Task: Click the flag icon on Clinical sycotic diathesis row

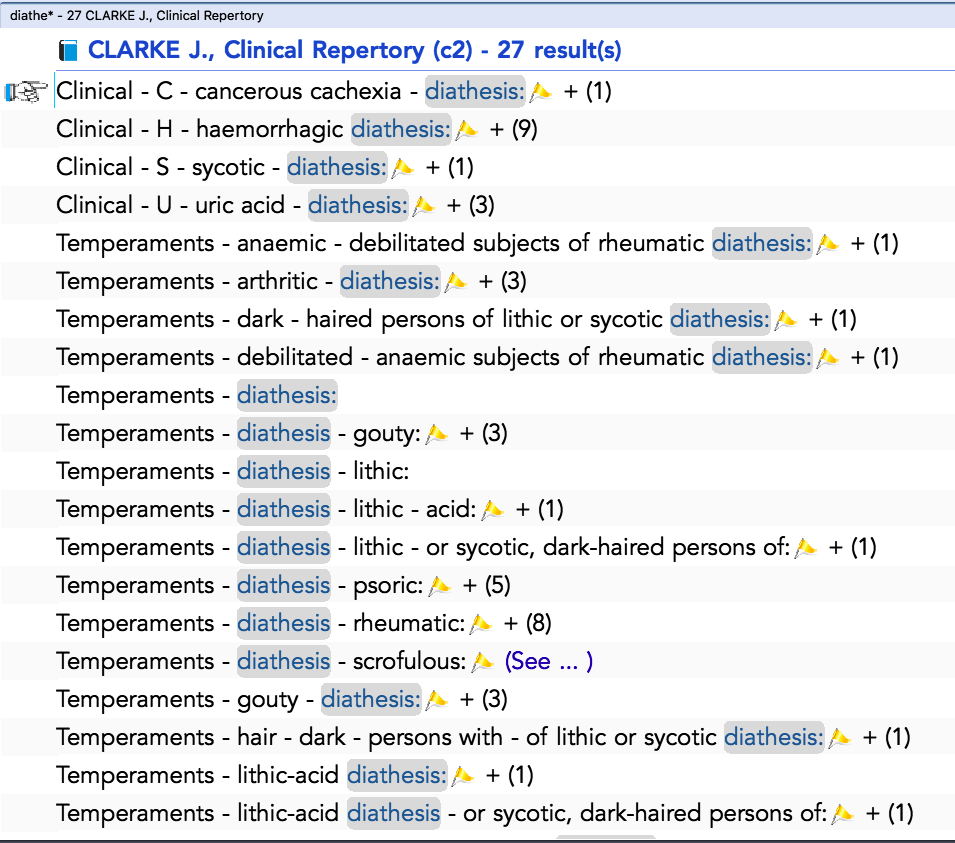Action: tap(402, 168)
